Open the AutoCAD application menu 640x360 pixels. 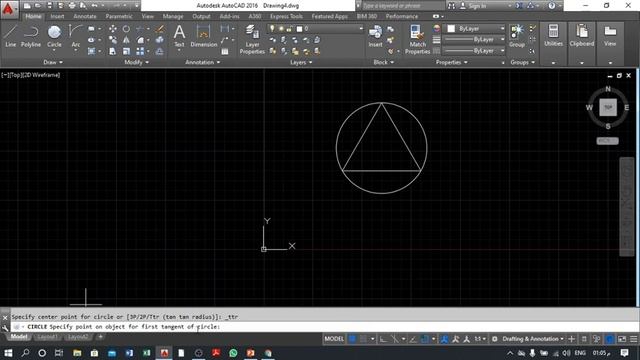click(9, 9)
